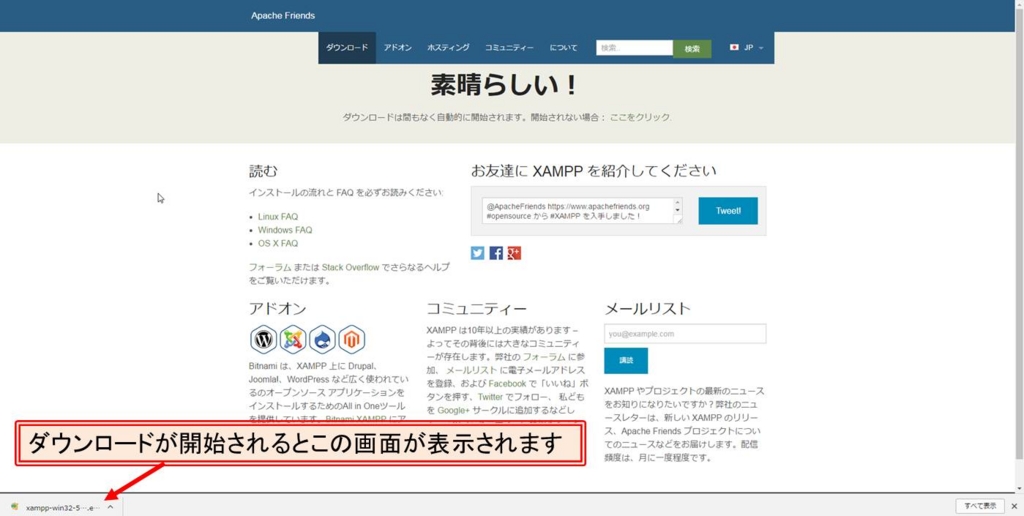This screenshot has height=516, width=1024.
Task: Open the Drupal add-on icon
Action: 322,339
